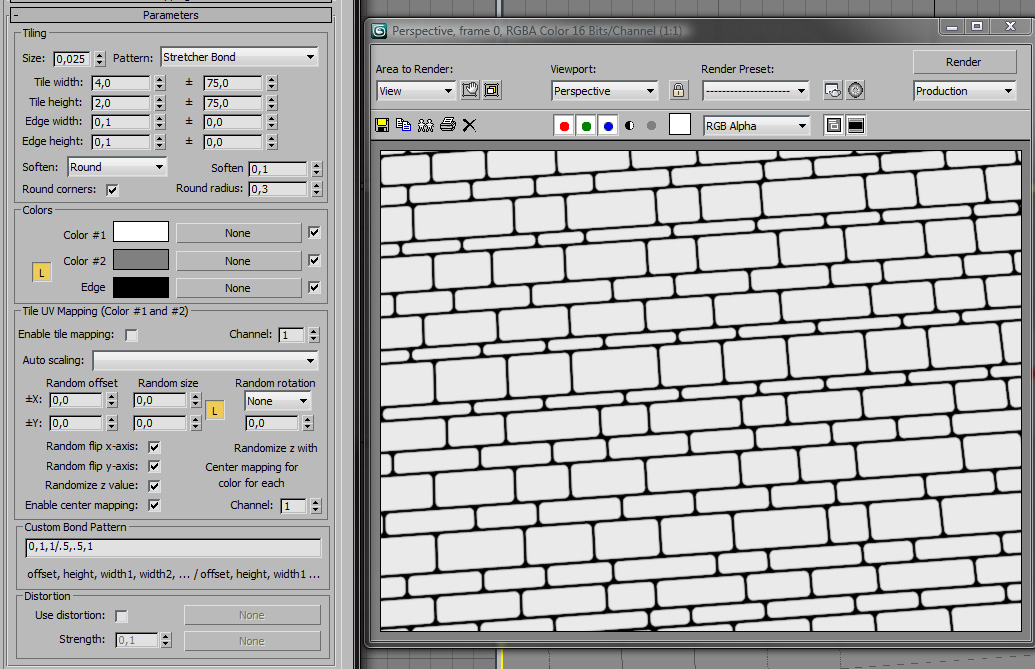Image resolution: width=1035 pixels, height=669 pixels.
Task: Toggle the Edge map enable checkbox
Action: coord(314,287)
